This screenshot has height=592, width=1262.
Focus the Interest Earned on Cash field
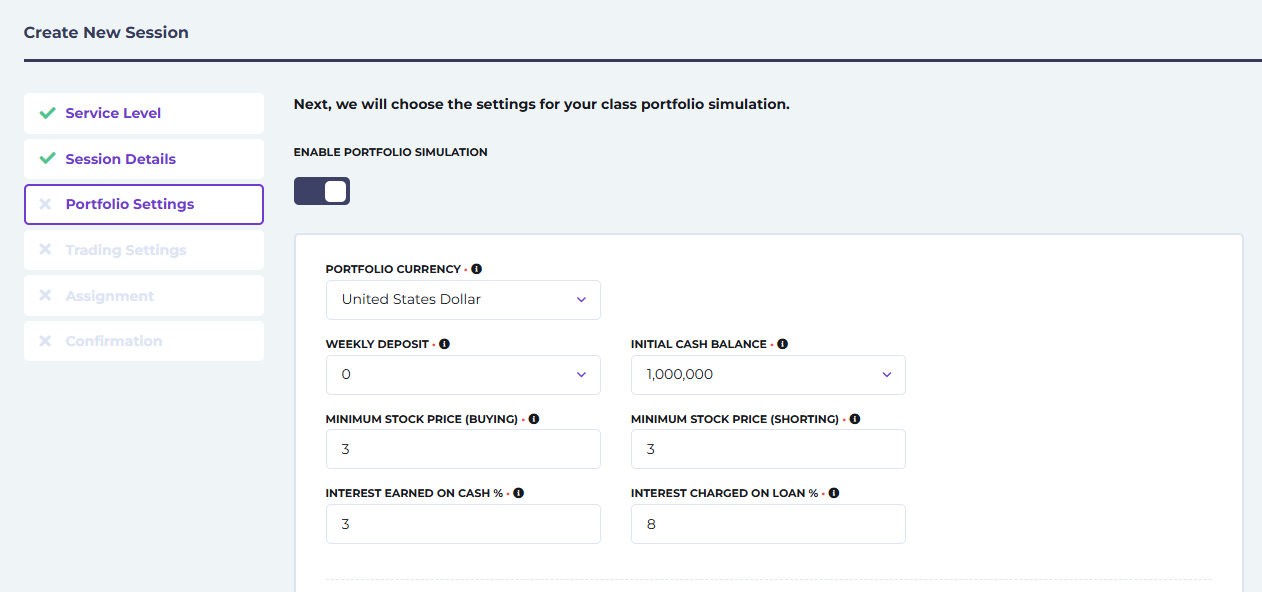pos(463,524)
